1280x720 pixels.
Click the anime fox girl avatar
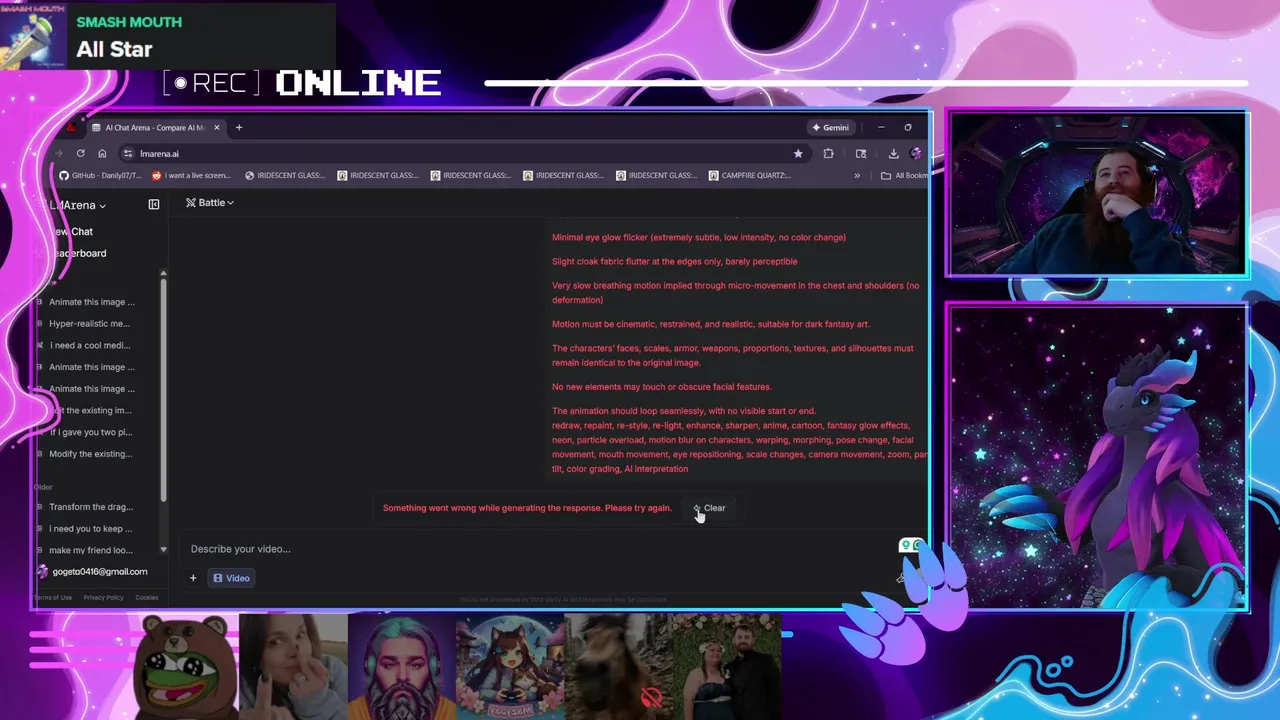pyautogui.click(x=509, y=665)
